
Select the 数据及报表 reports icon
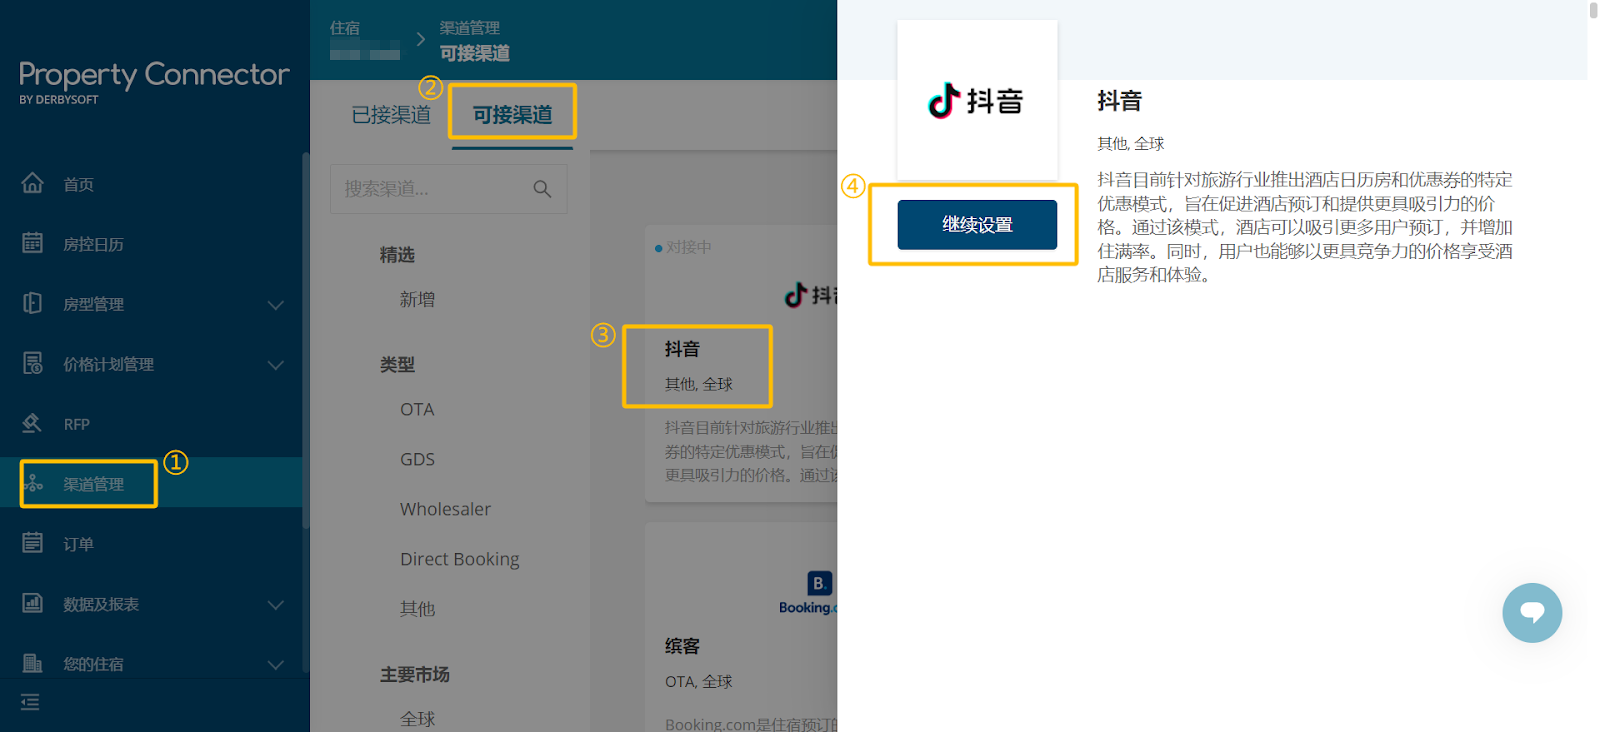(x=33, y=603)
